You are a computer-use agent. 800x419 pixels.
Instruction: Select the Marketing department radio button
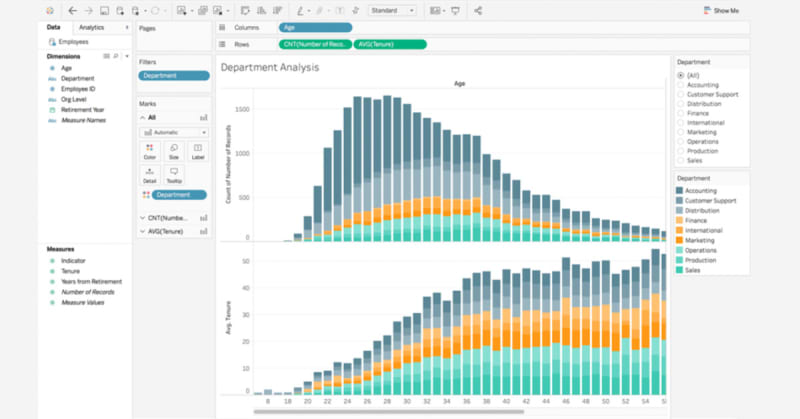[x=681, y=132]
